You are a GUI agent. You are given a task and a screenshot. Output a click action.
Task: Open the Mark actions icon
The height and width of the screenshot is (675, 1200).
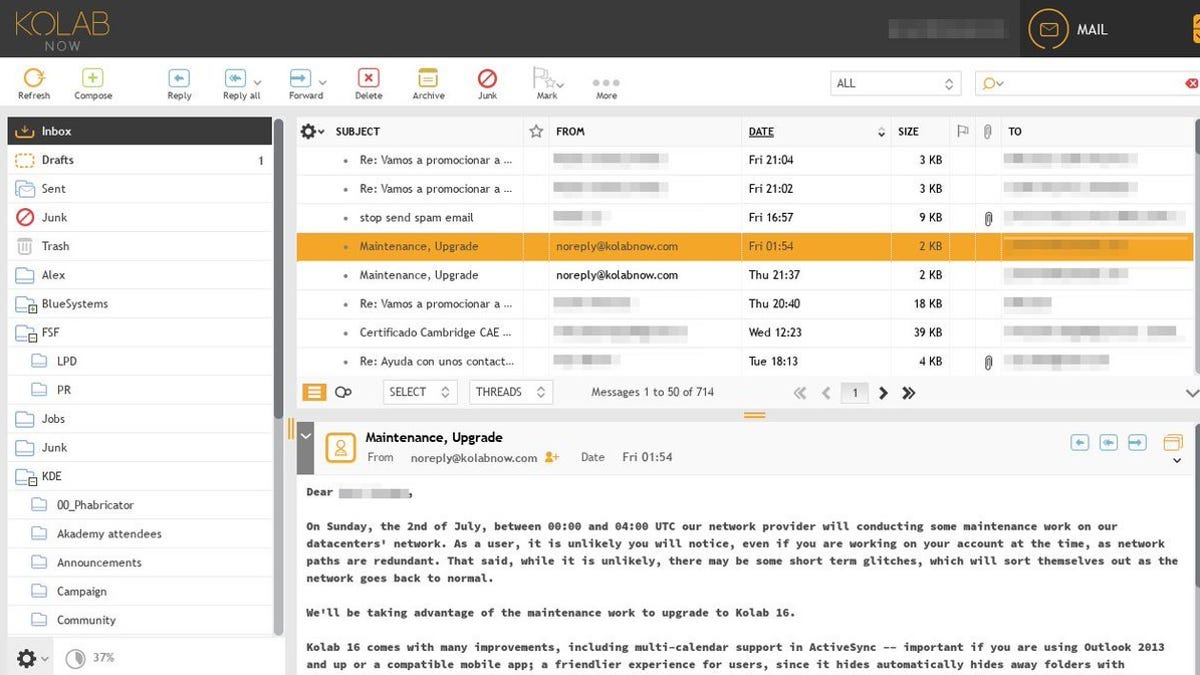click(x=543, y=78)
